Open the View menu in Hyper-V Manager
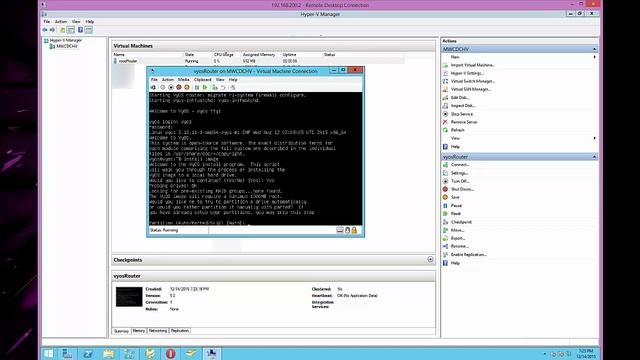640x360 pixels. [76, 21]
